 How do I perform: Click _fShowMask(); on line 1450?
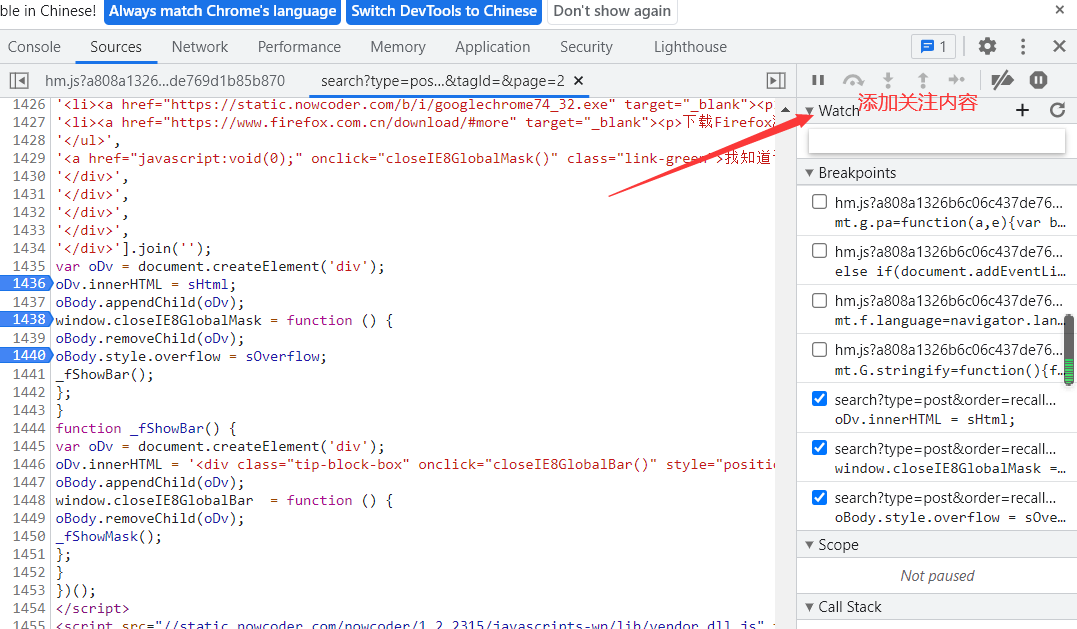[x=109, y=536]
